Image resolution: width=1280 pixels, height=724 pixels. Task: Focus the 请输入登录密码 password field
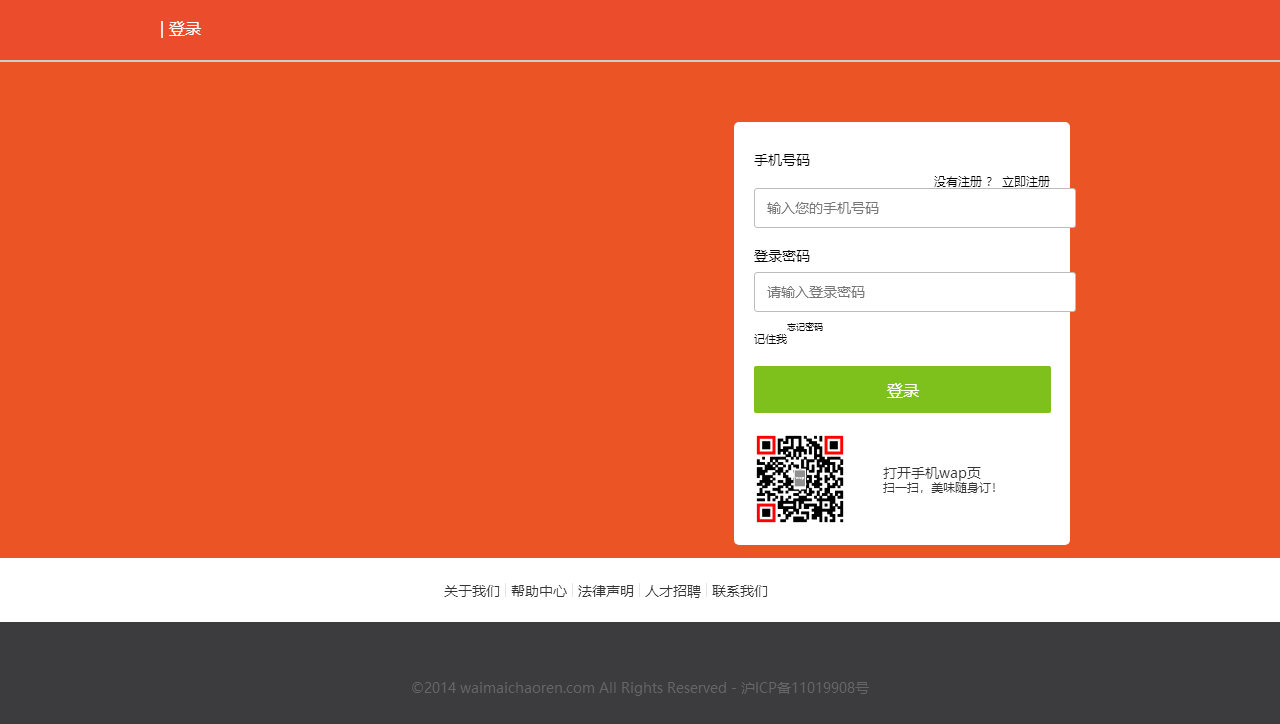[x=914, y=292]
